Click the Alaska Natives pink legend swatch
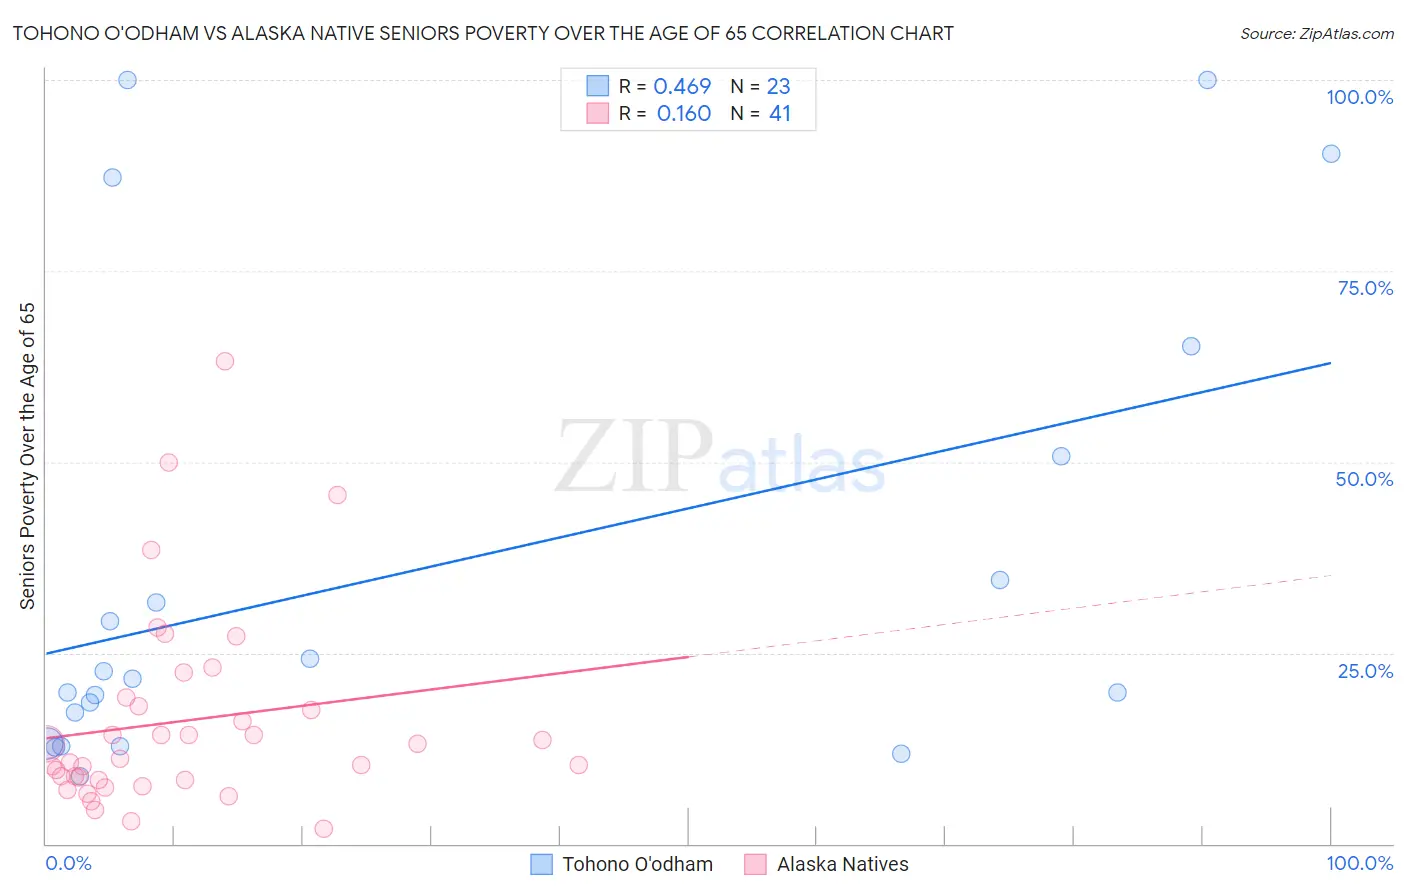Screen dimensions: 1406x892 click(755, 864)
